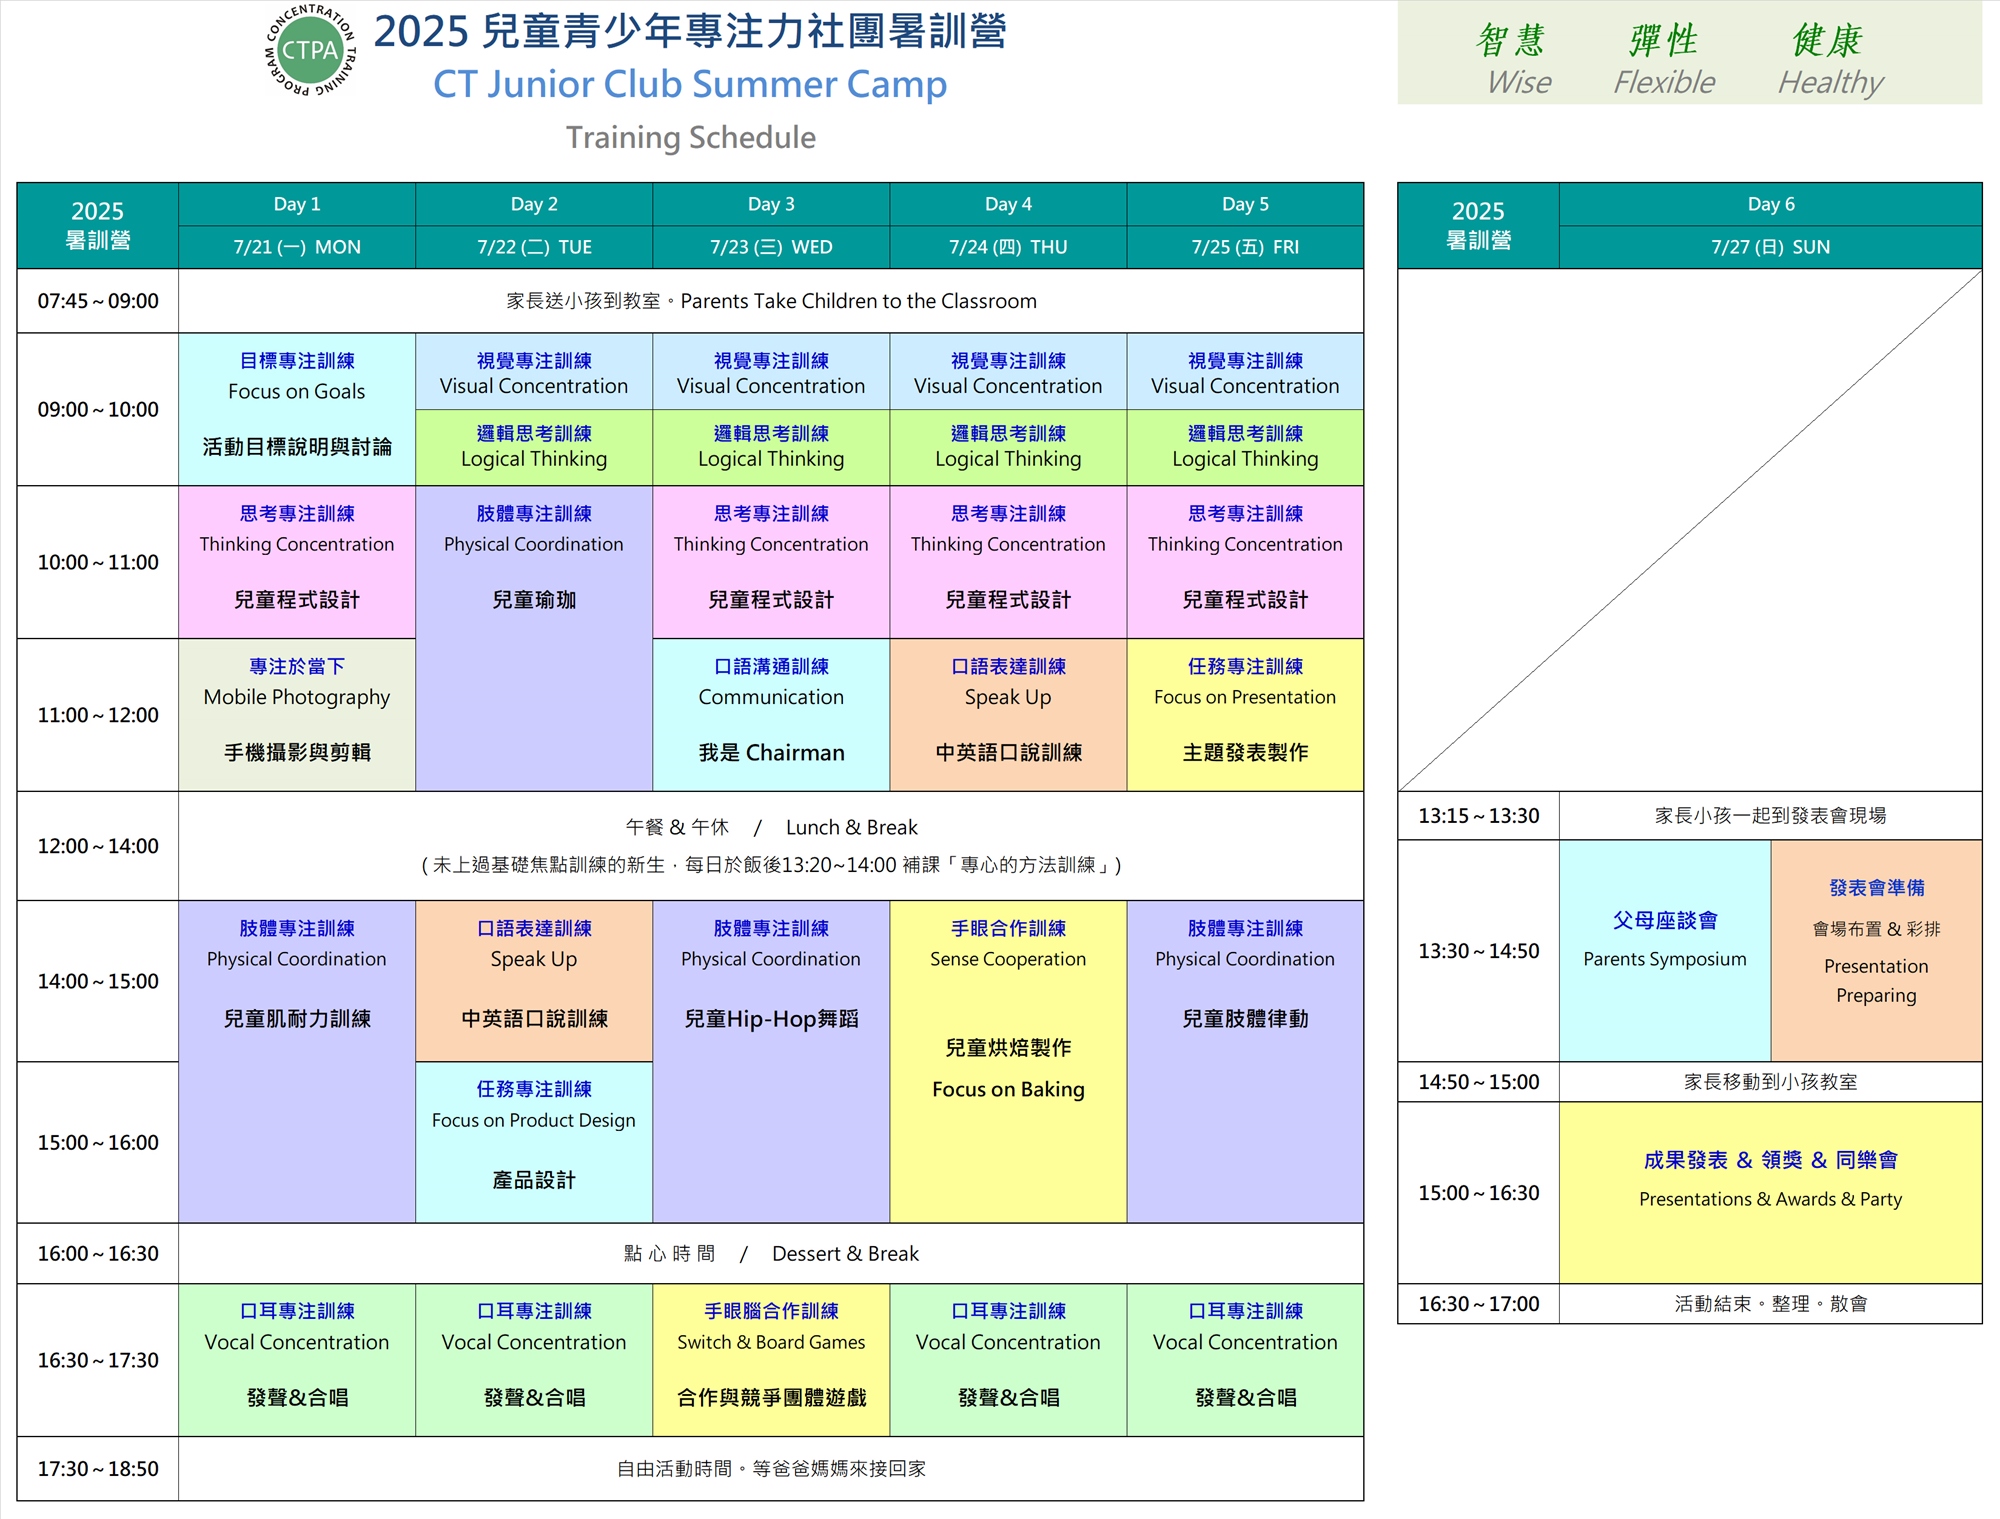Click the Parents Symposium cell
2000x1519 pixels.
point(1664,950)
